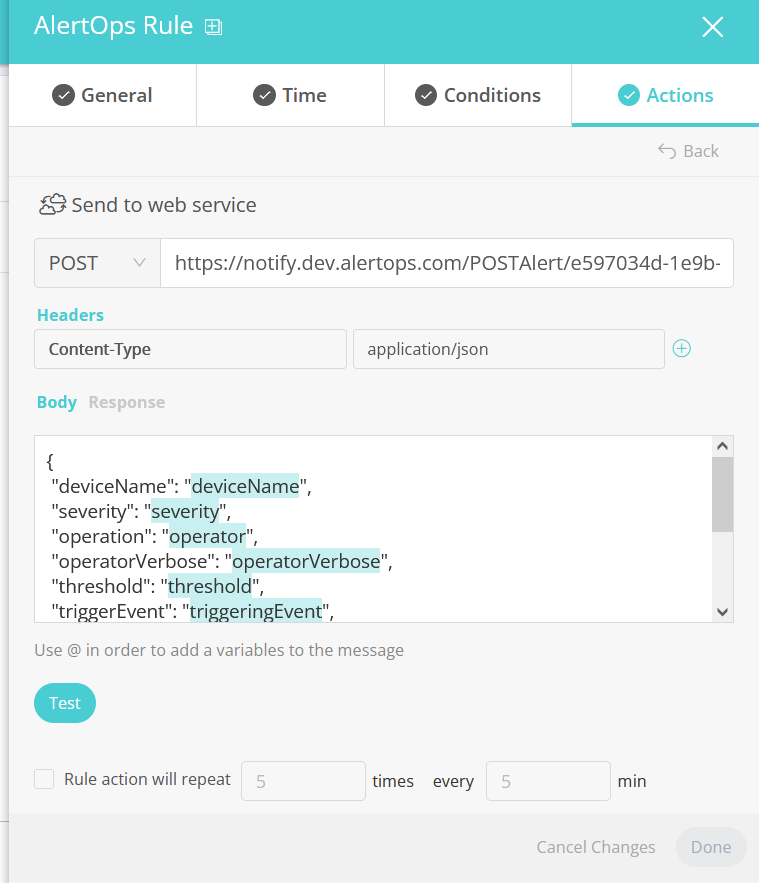Close the AlertOps Rule dialog
Viewport: 759px width, 883px height.
coord(712,27)
